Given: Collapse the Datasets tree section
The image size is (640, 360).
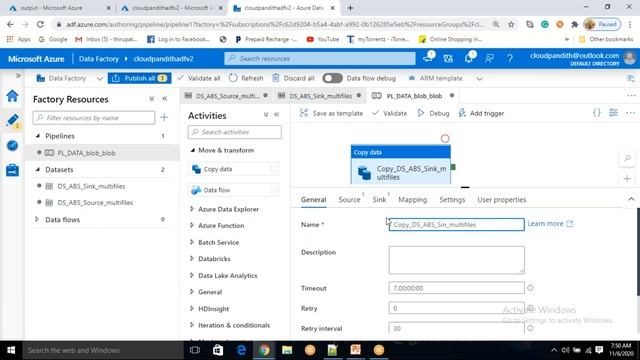Looking at the screenshot, I should (38, 169).
